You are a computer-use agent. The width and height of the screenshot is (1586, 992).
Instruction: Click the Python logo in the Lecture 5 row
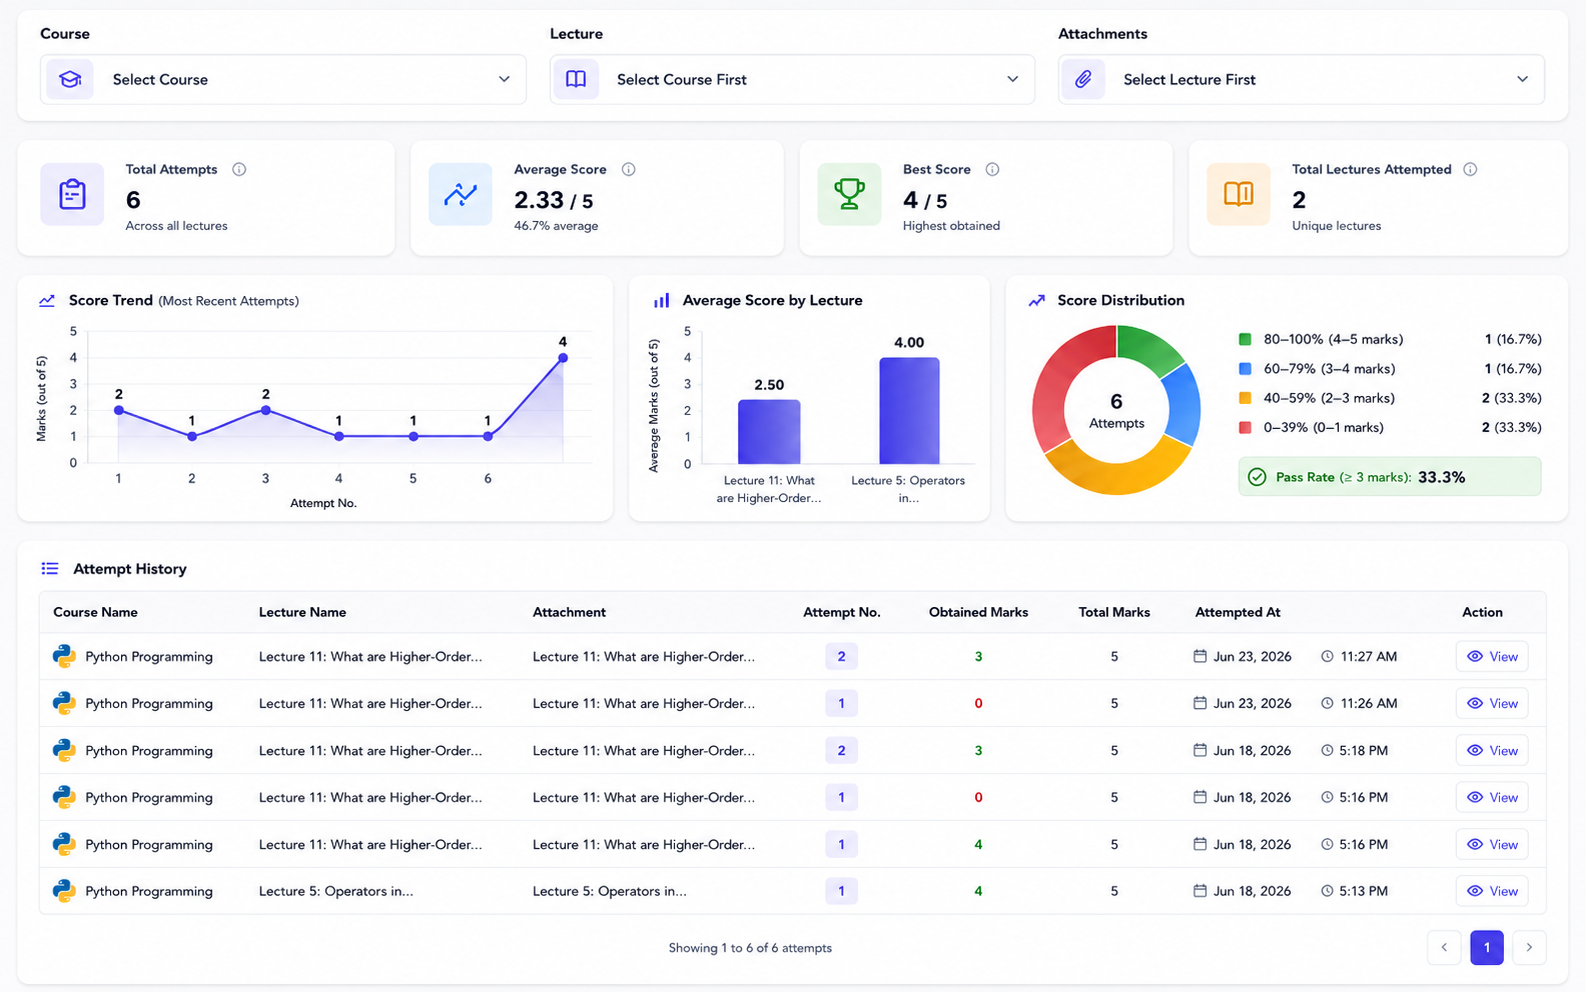pyautogui.click(x=64, y=891)
